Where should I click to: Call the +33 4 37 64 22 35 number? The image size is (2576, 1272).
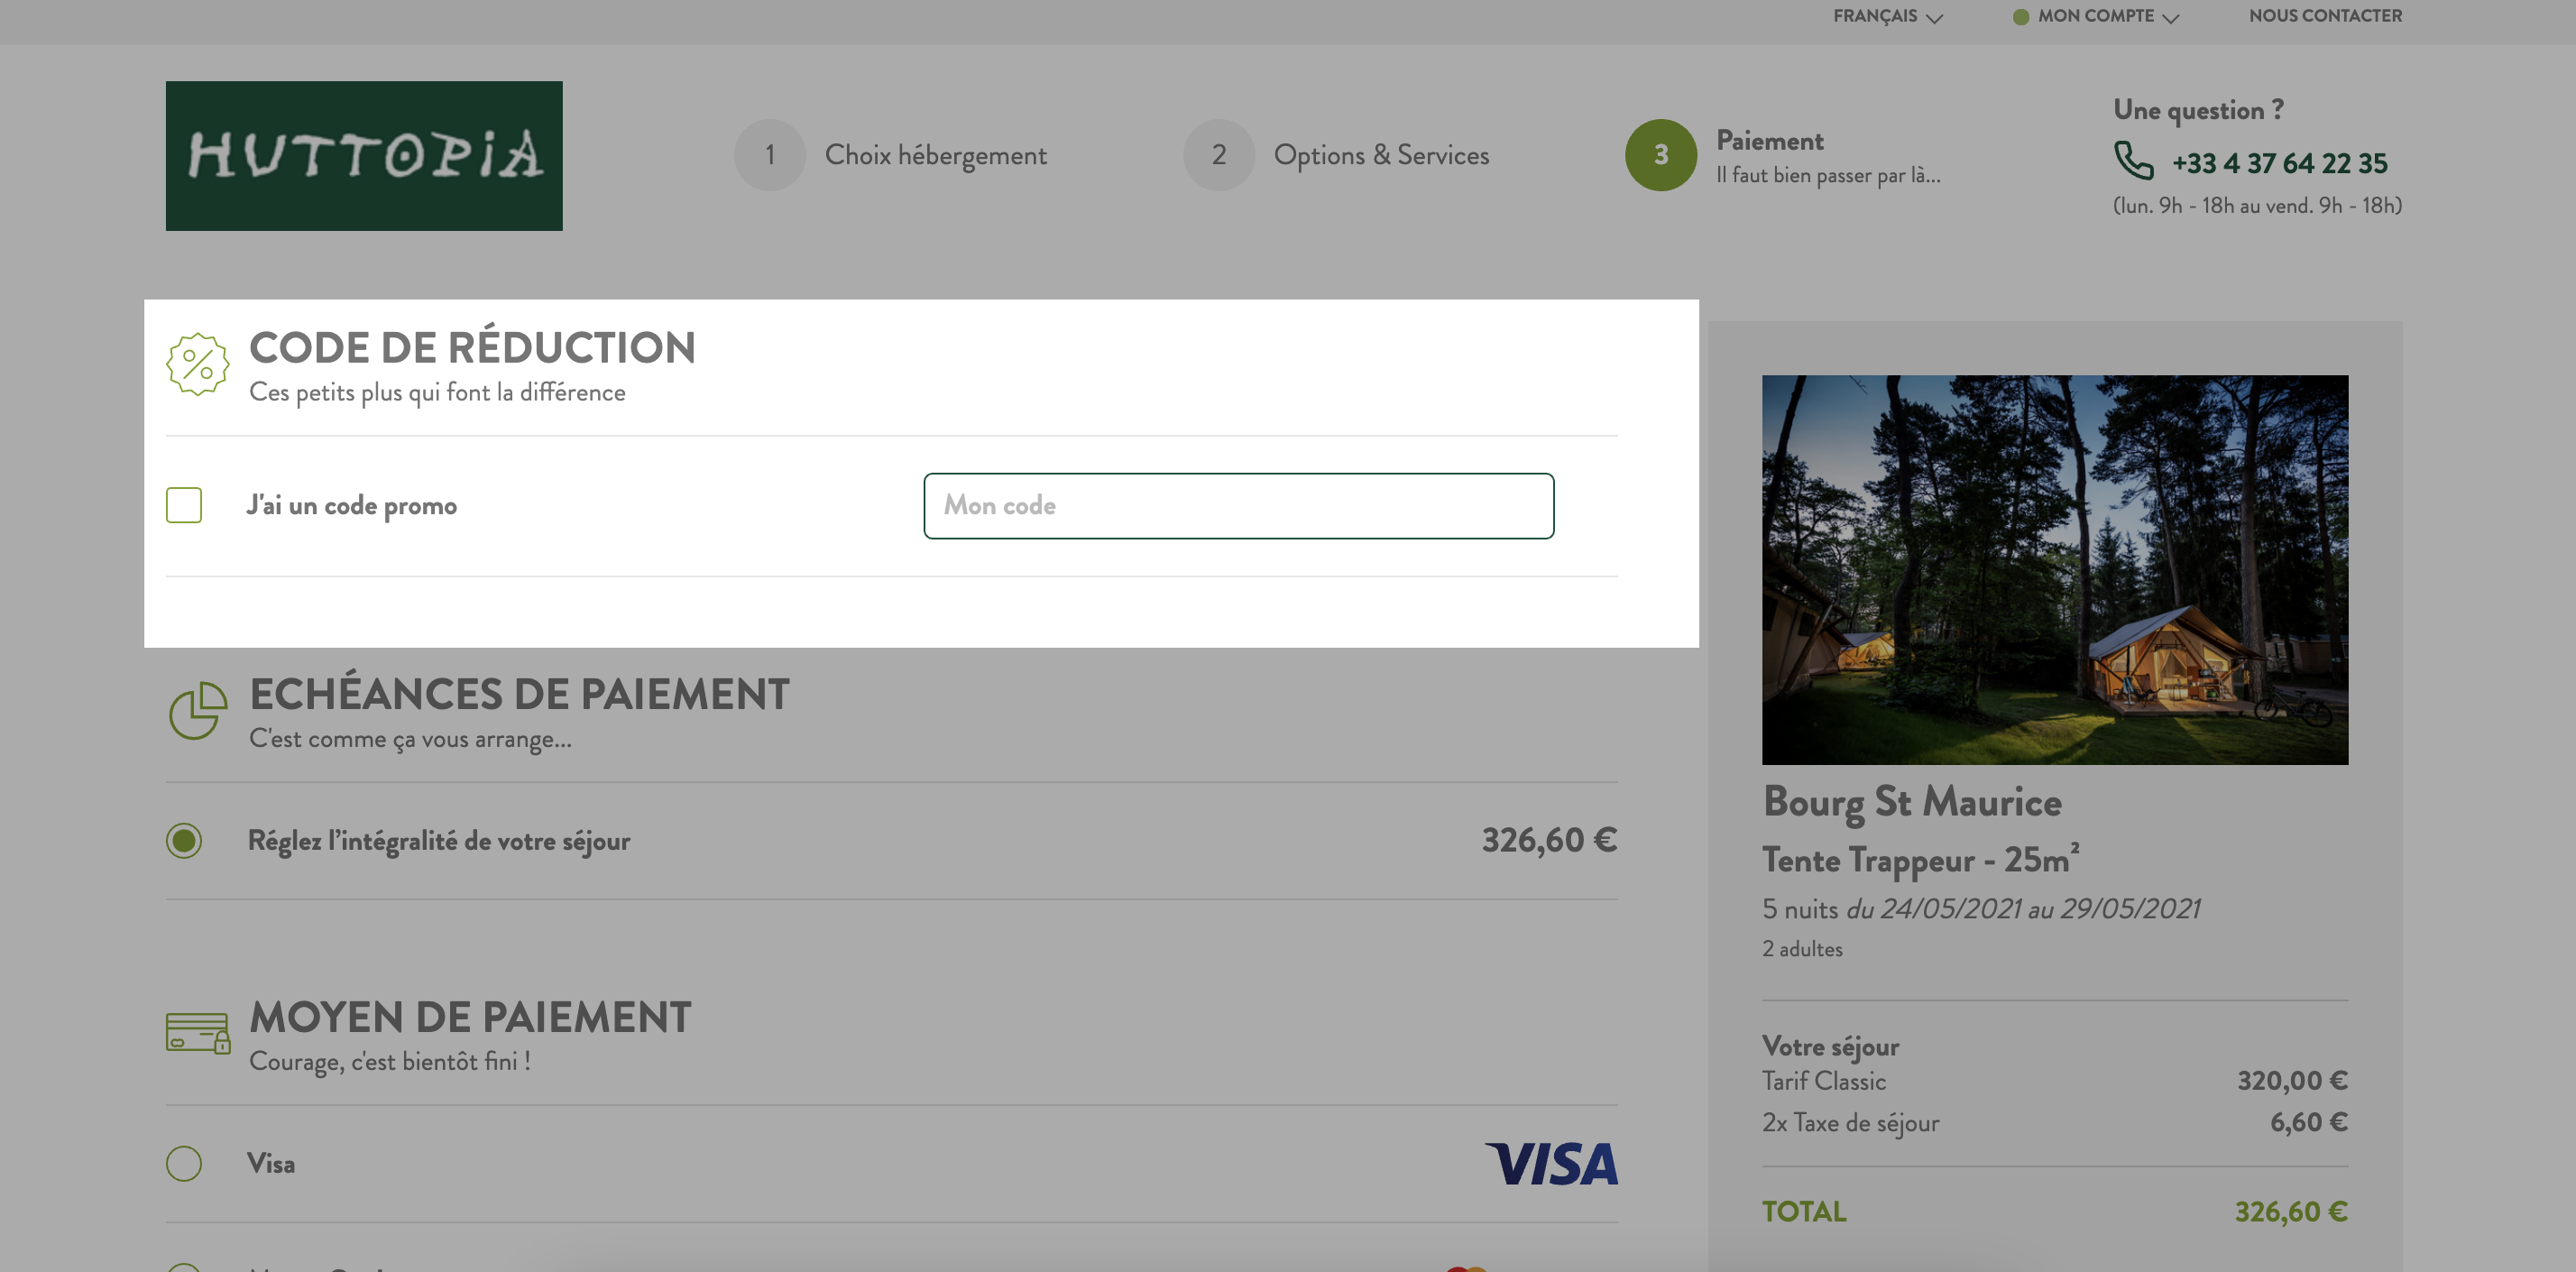coord(2279,163)
